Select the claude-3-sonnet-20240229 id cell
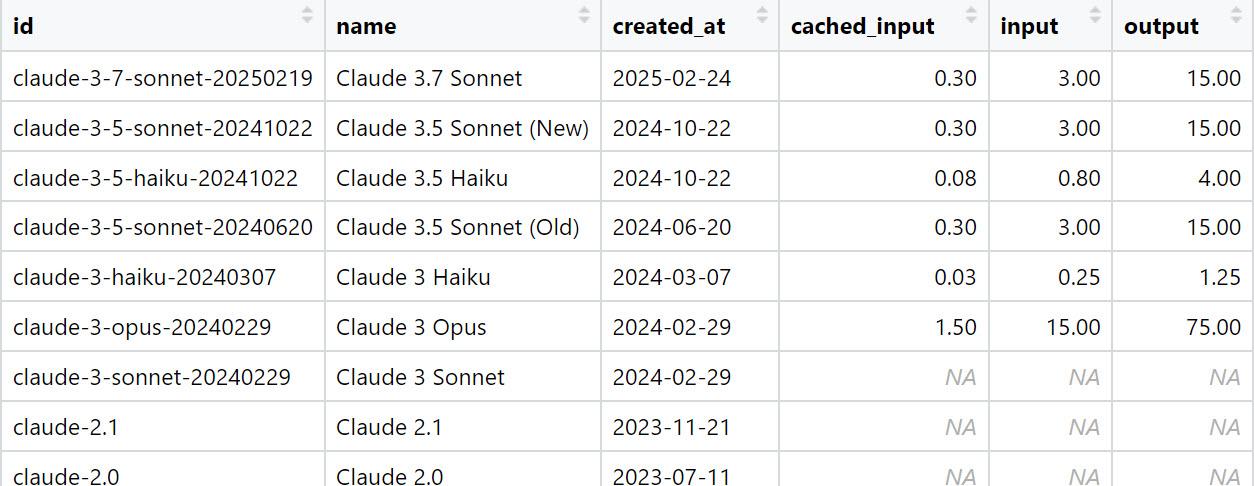Screen dimensions: 1254x486 click(x=163, y=377)
